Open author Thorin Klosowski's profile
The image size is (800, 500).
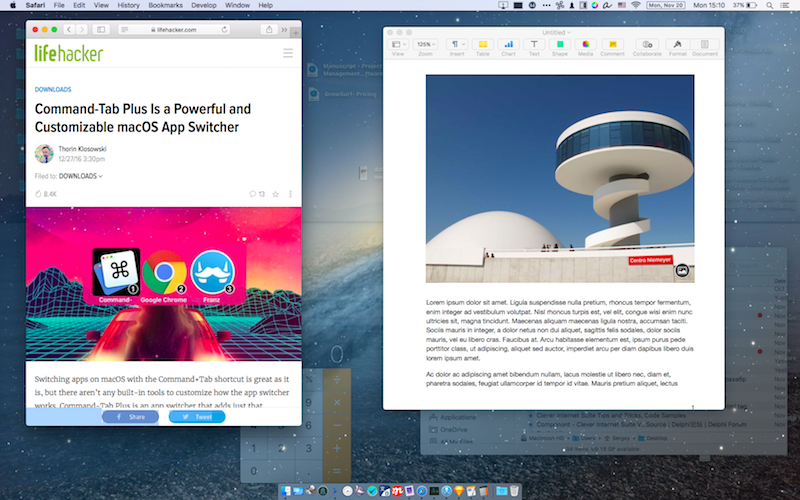pyautogui.click(x=82, y=149)
